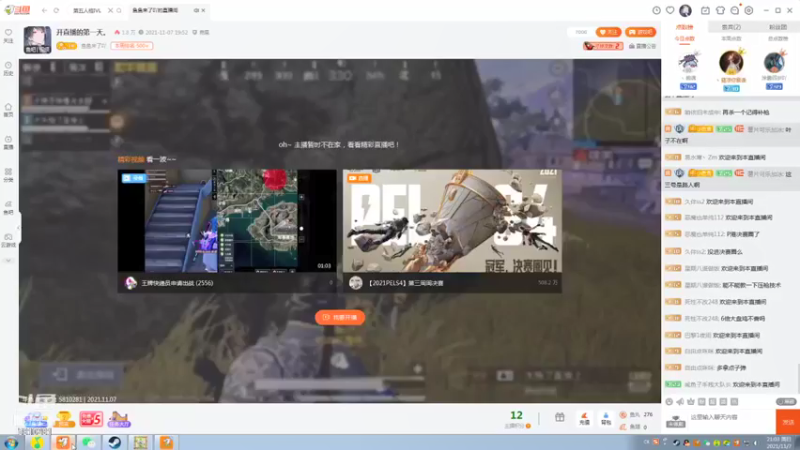The image size is (800, 450).
Task: Open the Steam icon in the taskbar
Action: click(114, 442)
